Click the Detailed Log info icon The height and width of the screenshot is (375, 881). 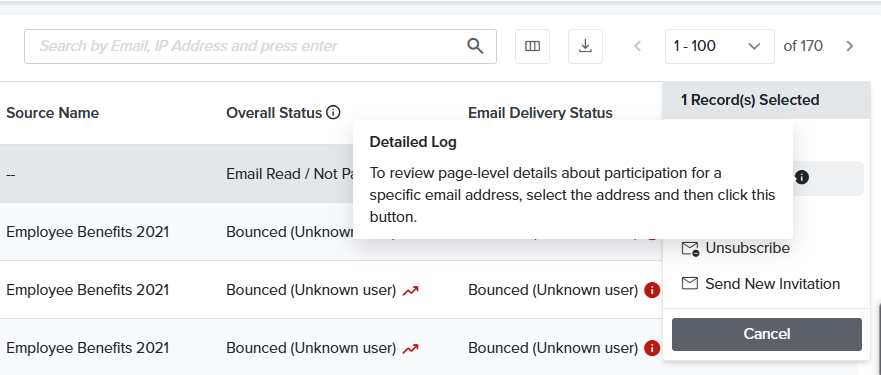(802, 178)
